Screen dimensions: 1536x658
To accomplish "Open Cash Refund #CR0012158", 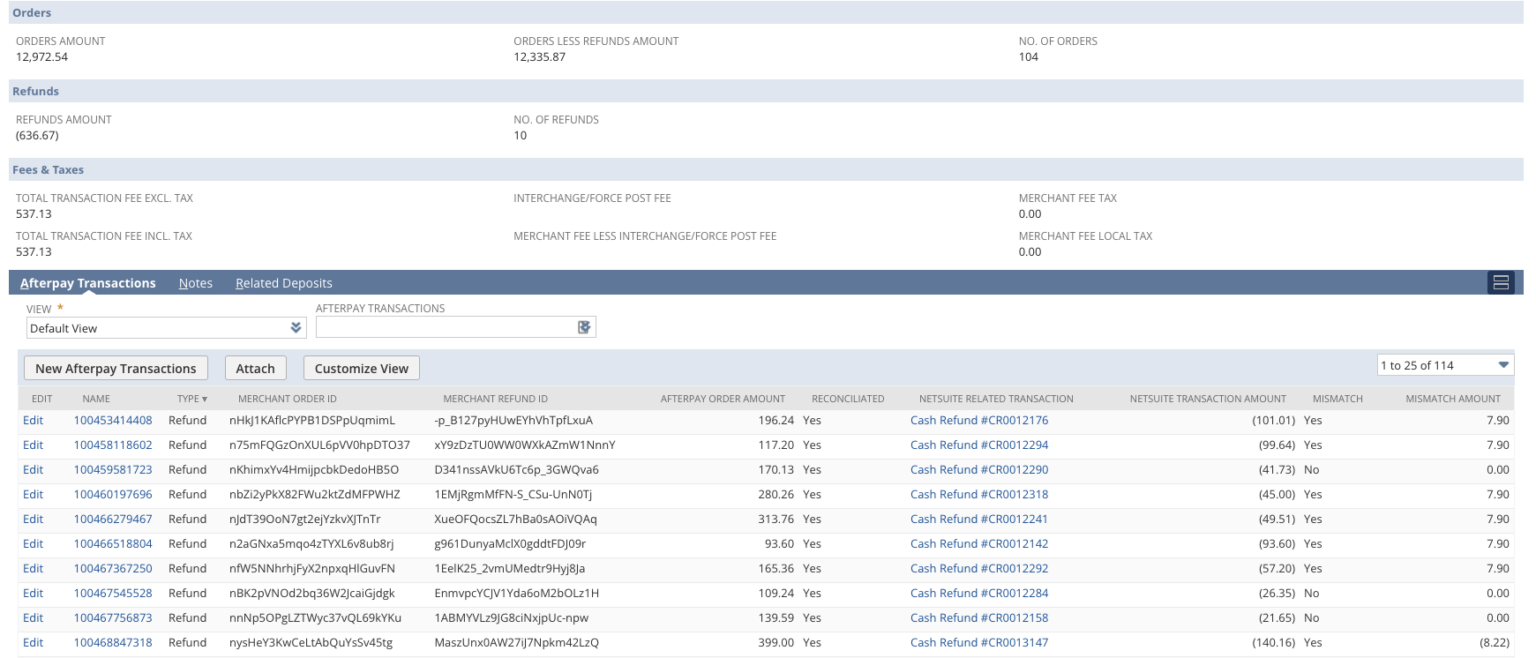I will (x=979, y=618).
